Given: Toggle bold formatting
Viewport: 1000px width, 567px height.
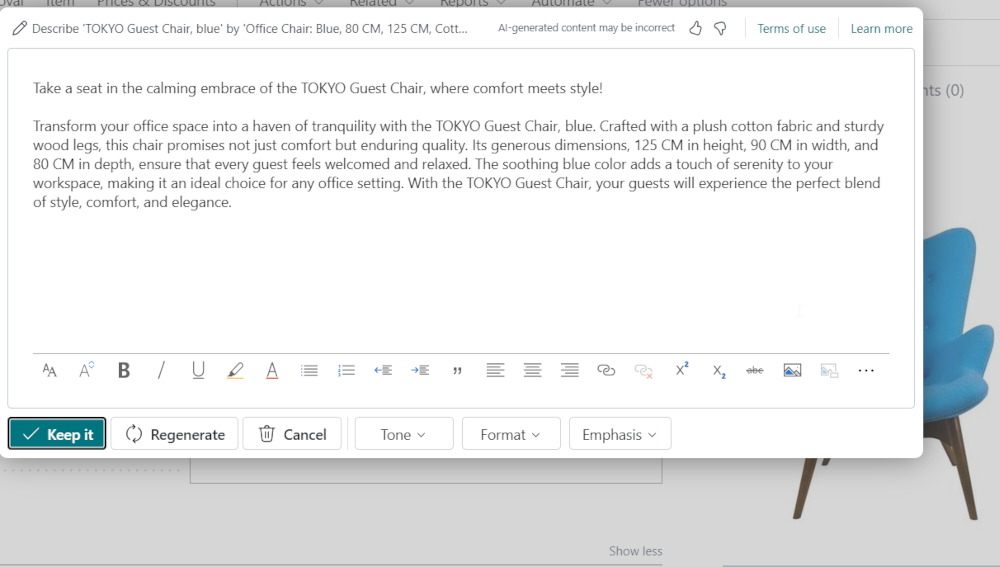Looking at the screenshot, I should [124, 370].
